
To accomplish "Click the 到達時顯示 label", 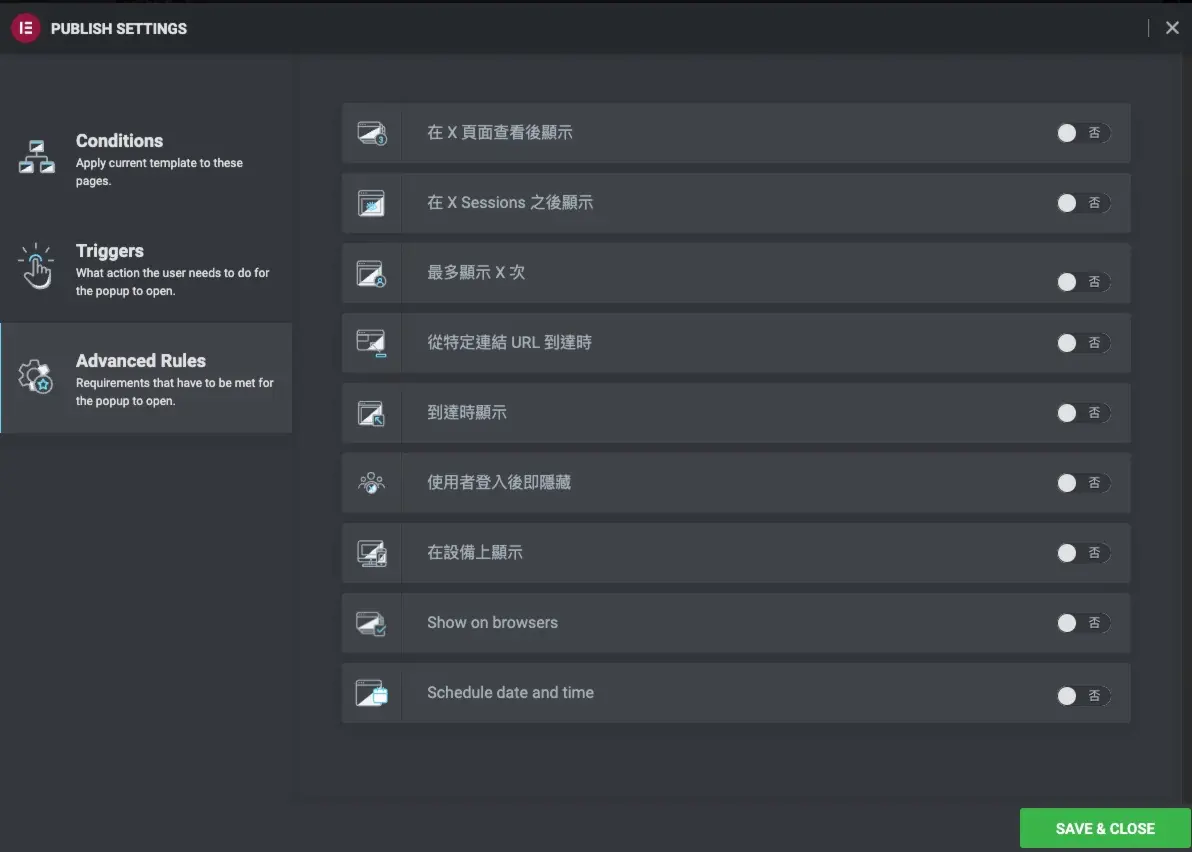I will 466,412.
